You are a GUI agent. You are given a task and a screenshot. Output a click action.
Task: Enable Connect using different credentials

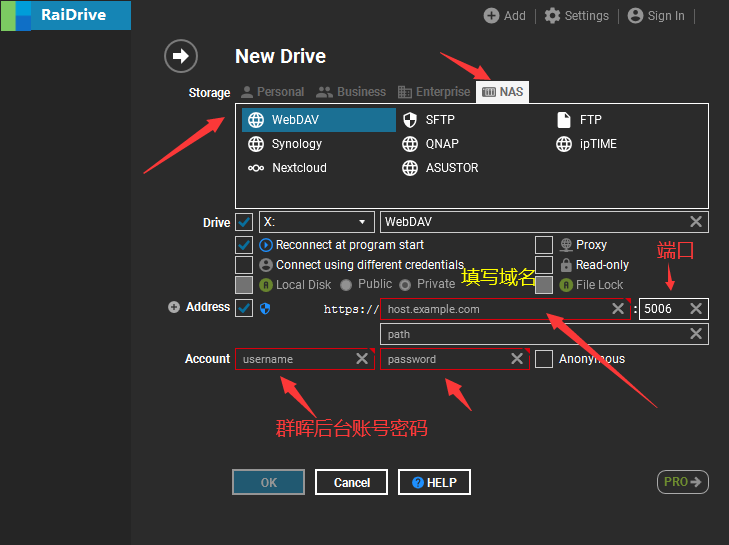(x=244, y=265)
